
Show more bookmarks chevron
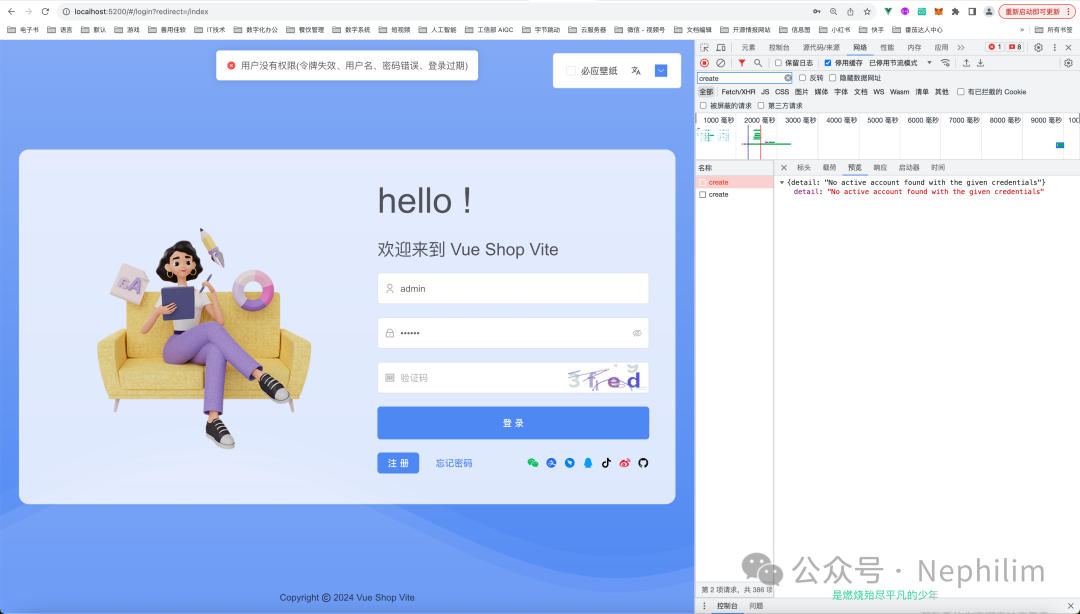[x=1021, y=30]
